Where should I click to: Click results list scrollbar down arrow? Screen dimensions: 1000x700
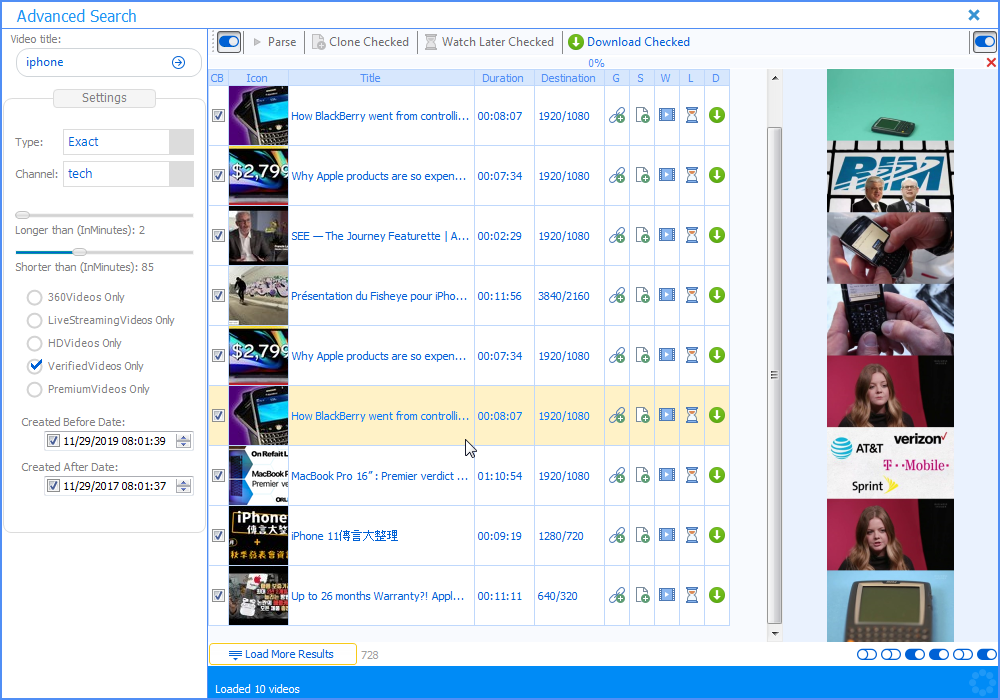point(775,634)
